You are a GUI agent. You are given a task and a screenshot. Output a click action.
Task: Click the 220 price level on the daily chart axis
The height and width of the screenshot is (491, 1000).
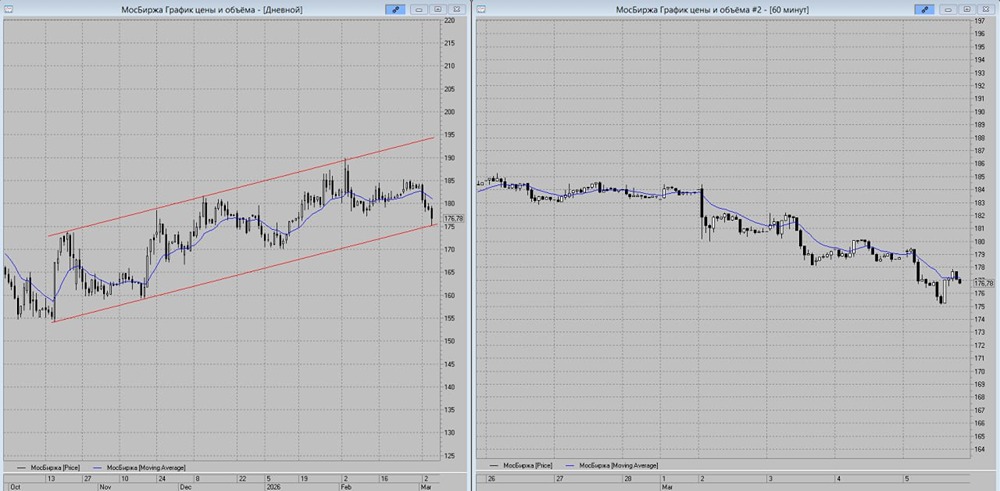click(x=450, y=20)
